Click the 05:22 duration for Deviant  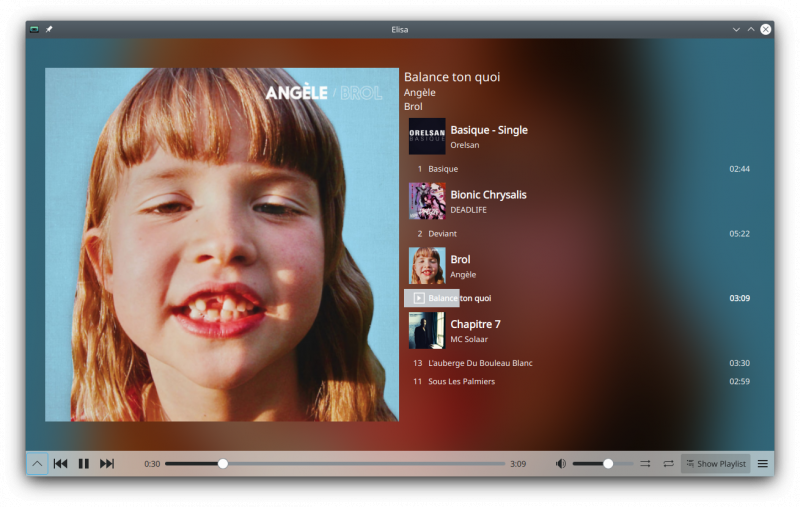(x=739, y=234)
